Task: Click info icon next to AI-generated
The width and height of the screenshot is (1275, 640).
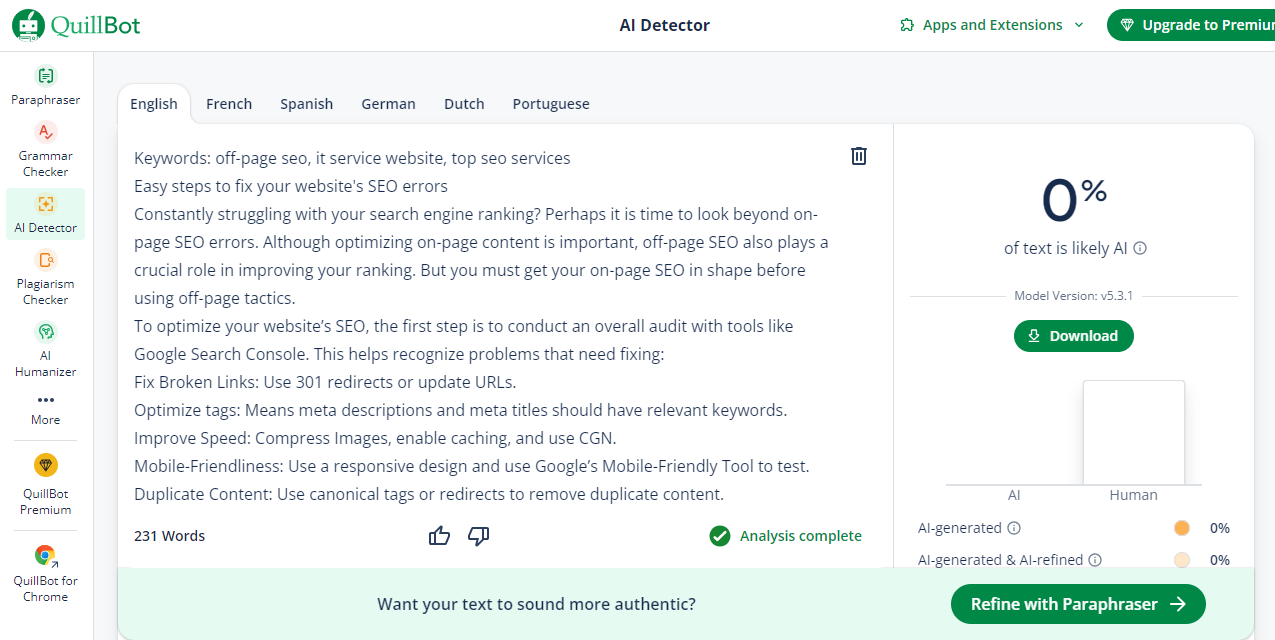Action: coord(1014,528)
